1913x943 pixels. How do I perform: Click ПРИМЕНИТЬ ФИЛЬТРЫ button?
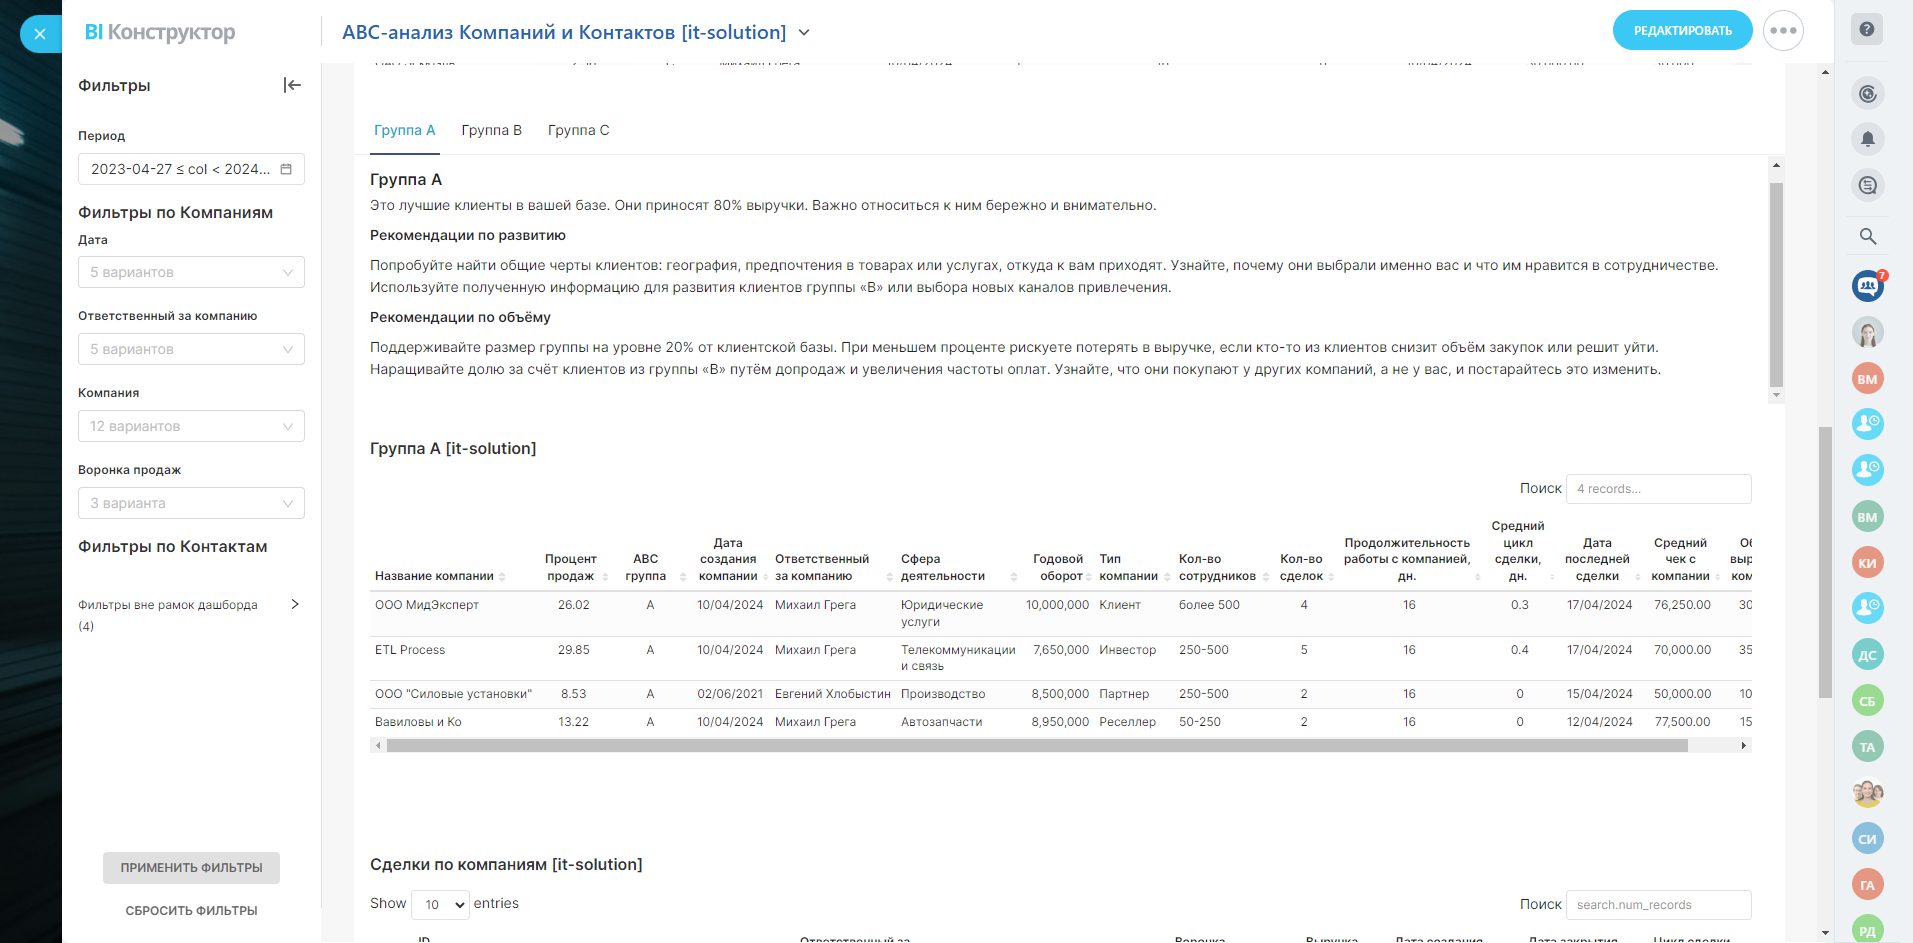191,868
